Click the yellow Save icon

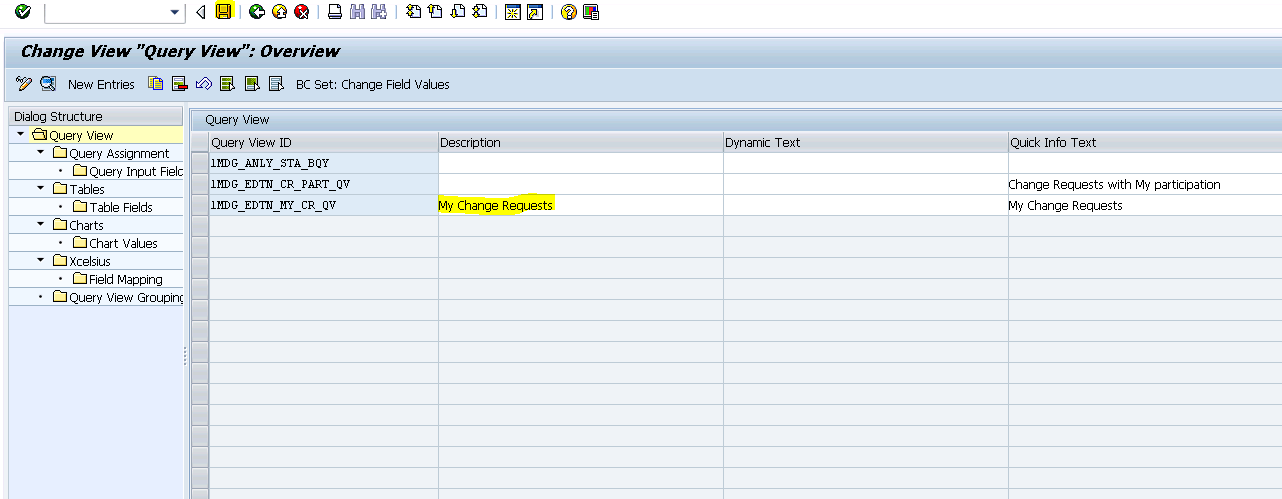[x=224, y=12]
